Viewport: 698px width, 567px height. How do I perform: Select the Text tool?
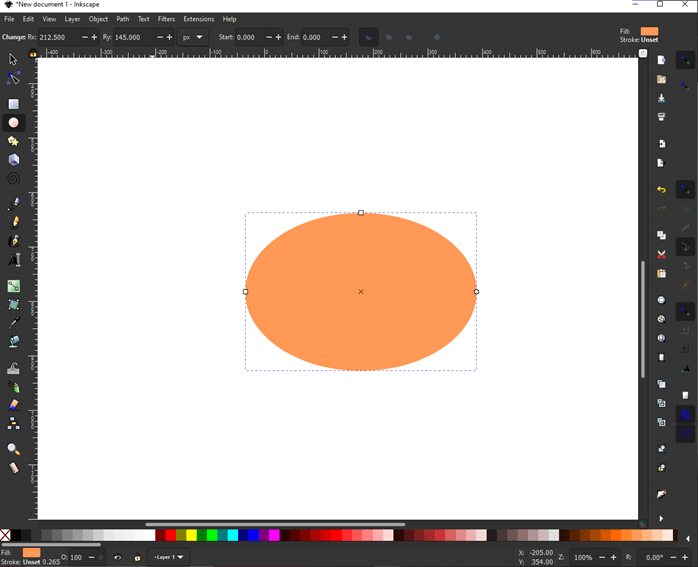(13, 260)
